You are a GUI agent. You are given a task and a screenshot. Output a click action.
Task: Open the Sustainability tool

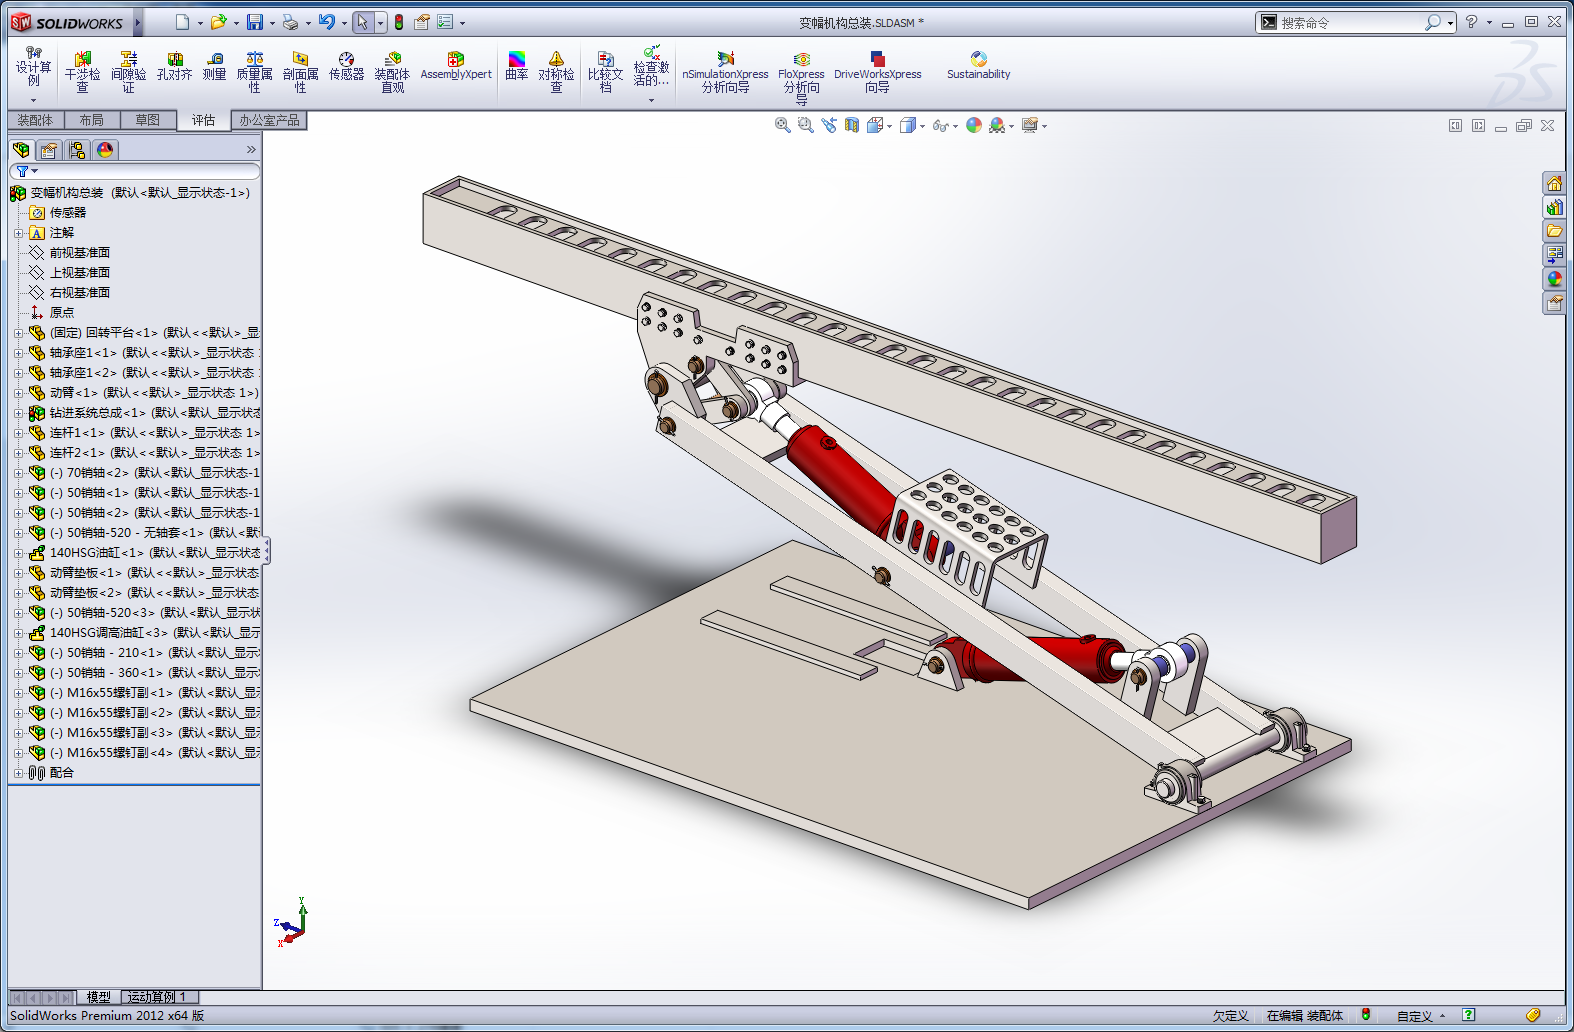[x=978, y=67]
